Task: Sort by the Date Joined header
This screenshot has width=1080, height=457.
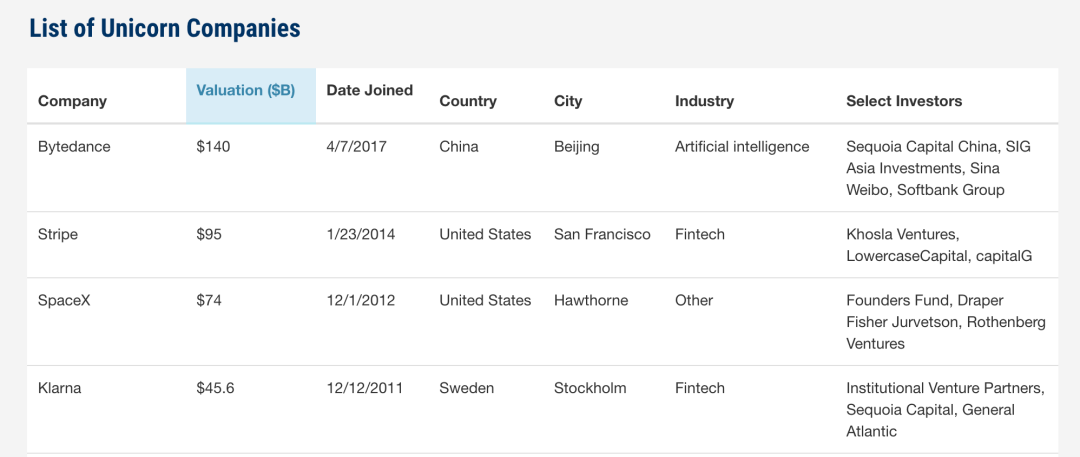Action: tap(370, 91)
